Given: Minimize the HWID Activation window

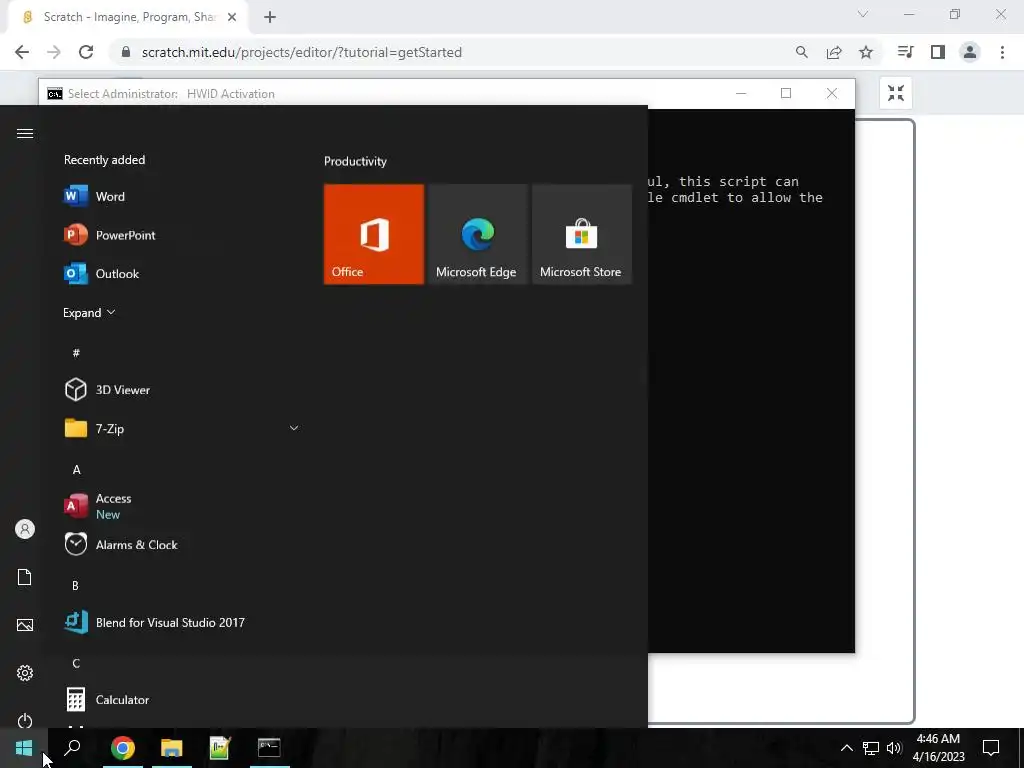Looking at the screenshot, I should (741, 93).
